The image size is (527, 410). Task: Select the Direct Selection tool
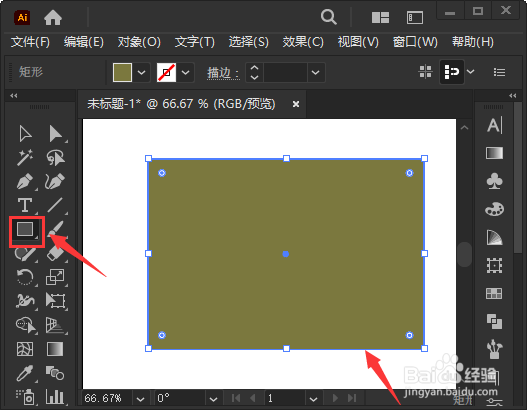(55, 134)
